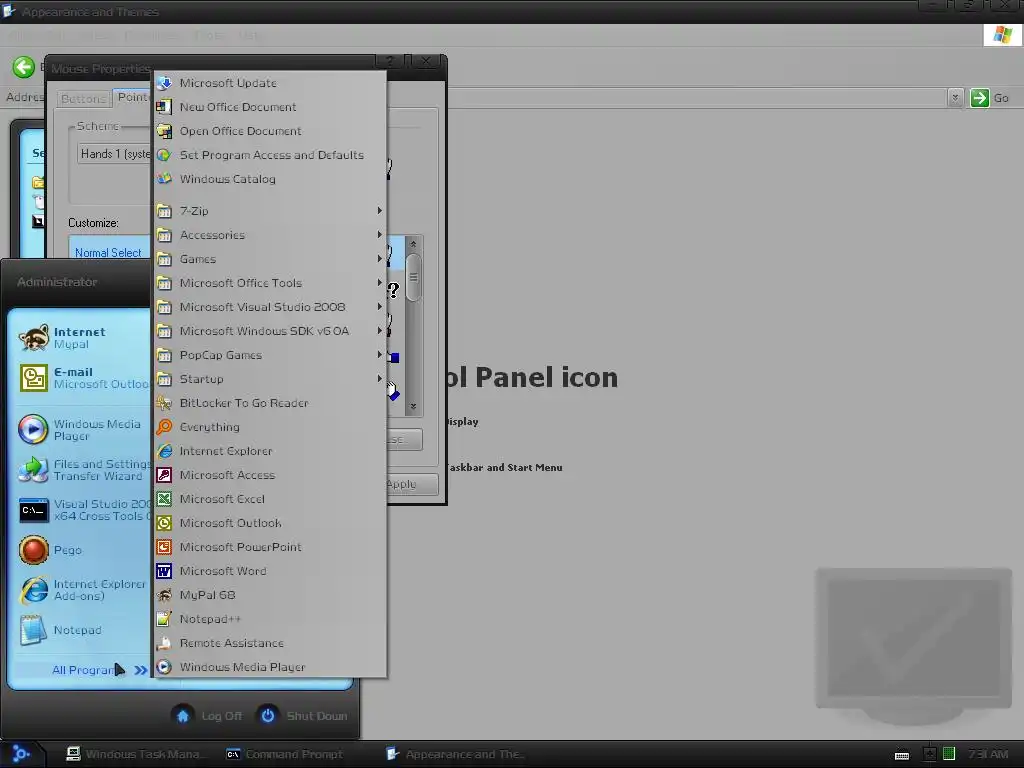
Task: Click the Mouse Properties help button
Action: pyautogui.click(x=389, y=61)
